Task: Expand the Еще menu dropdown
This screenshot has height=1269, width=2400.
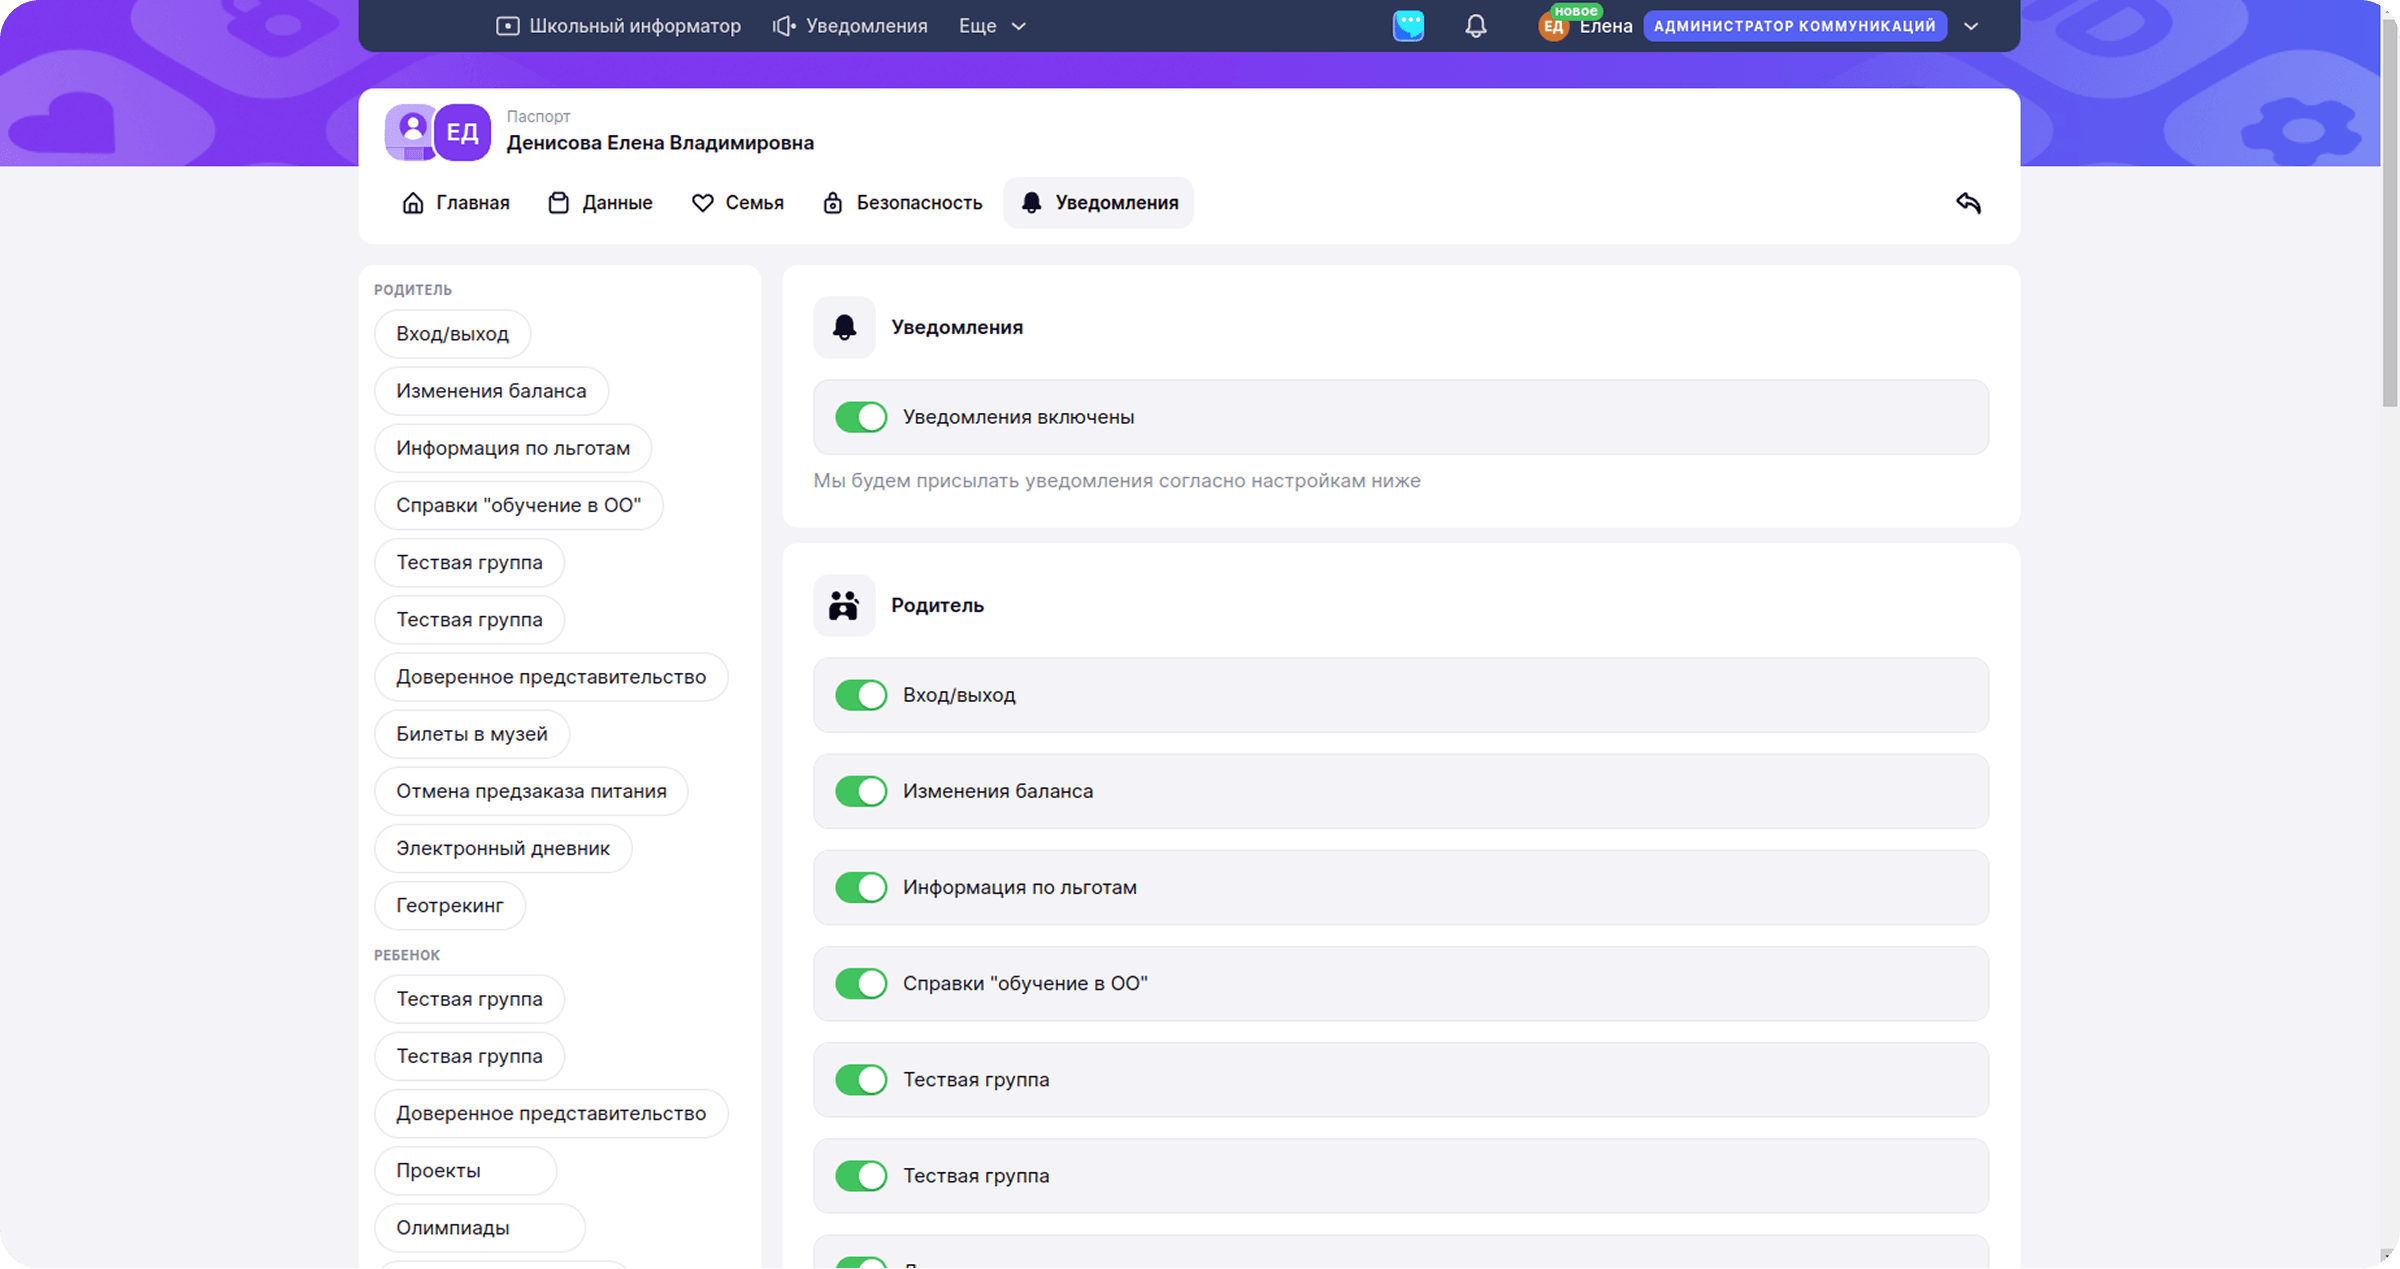Action: (x=992, y=26)
